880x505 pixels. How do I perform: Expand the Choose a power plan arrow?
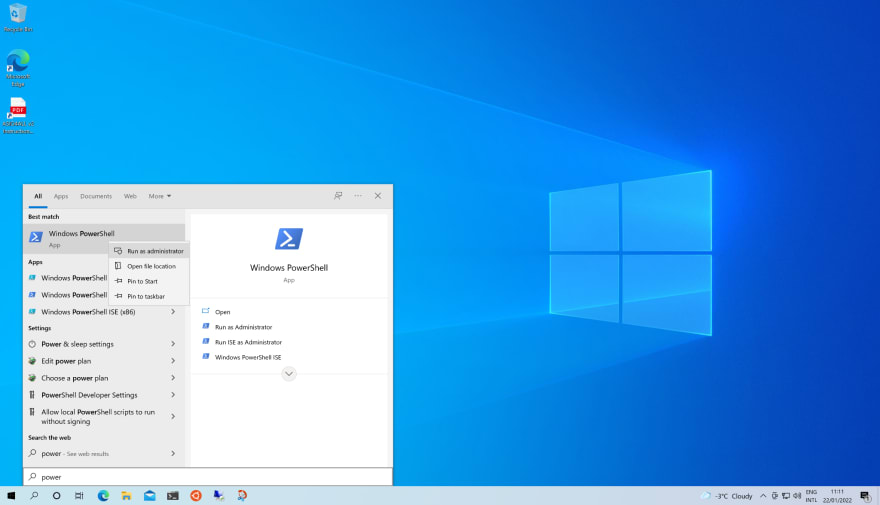(173, 378)
